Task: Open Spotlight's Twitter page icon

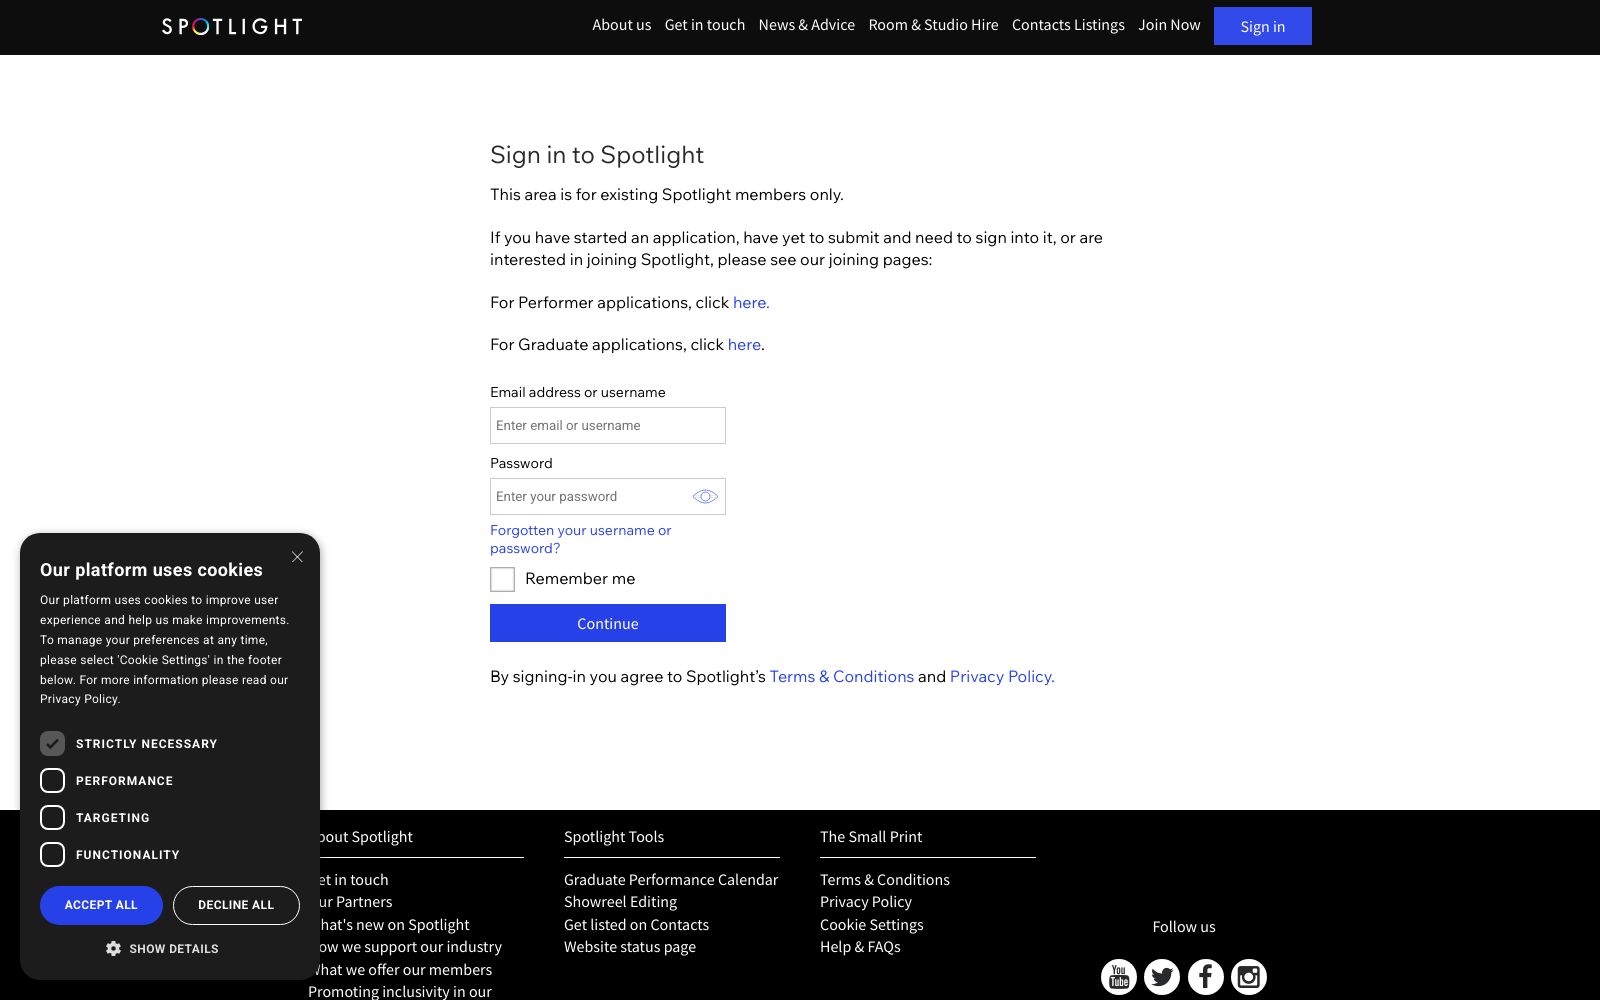Action: click(x=1162, y=976)
